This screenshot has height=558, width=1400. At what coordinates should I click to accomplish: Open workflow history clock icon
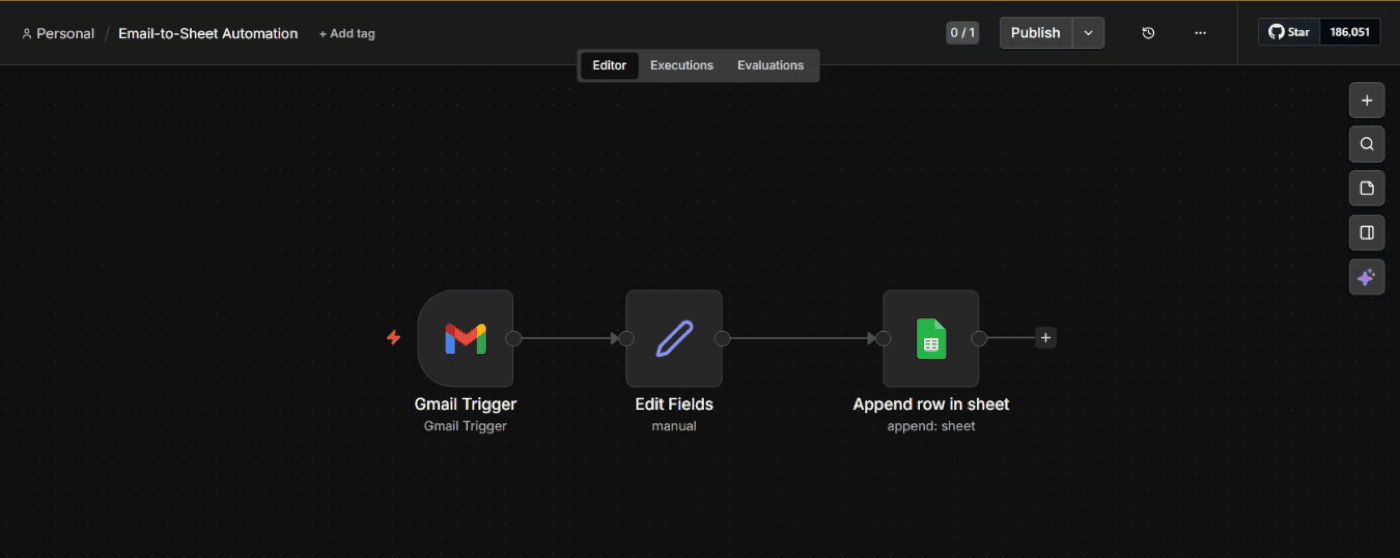coord(1148,33)
